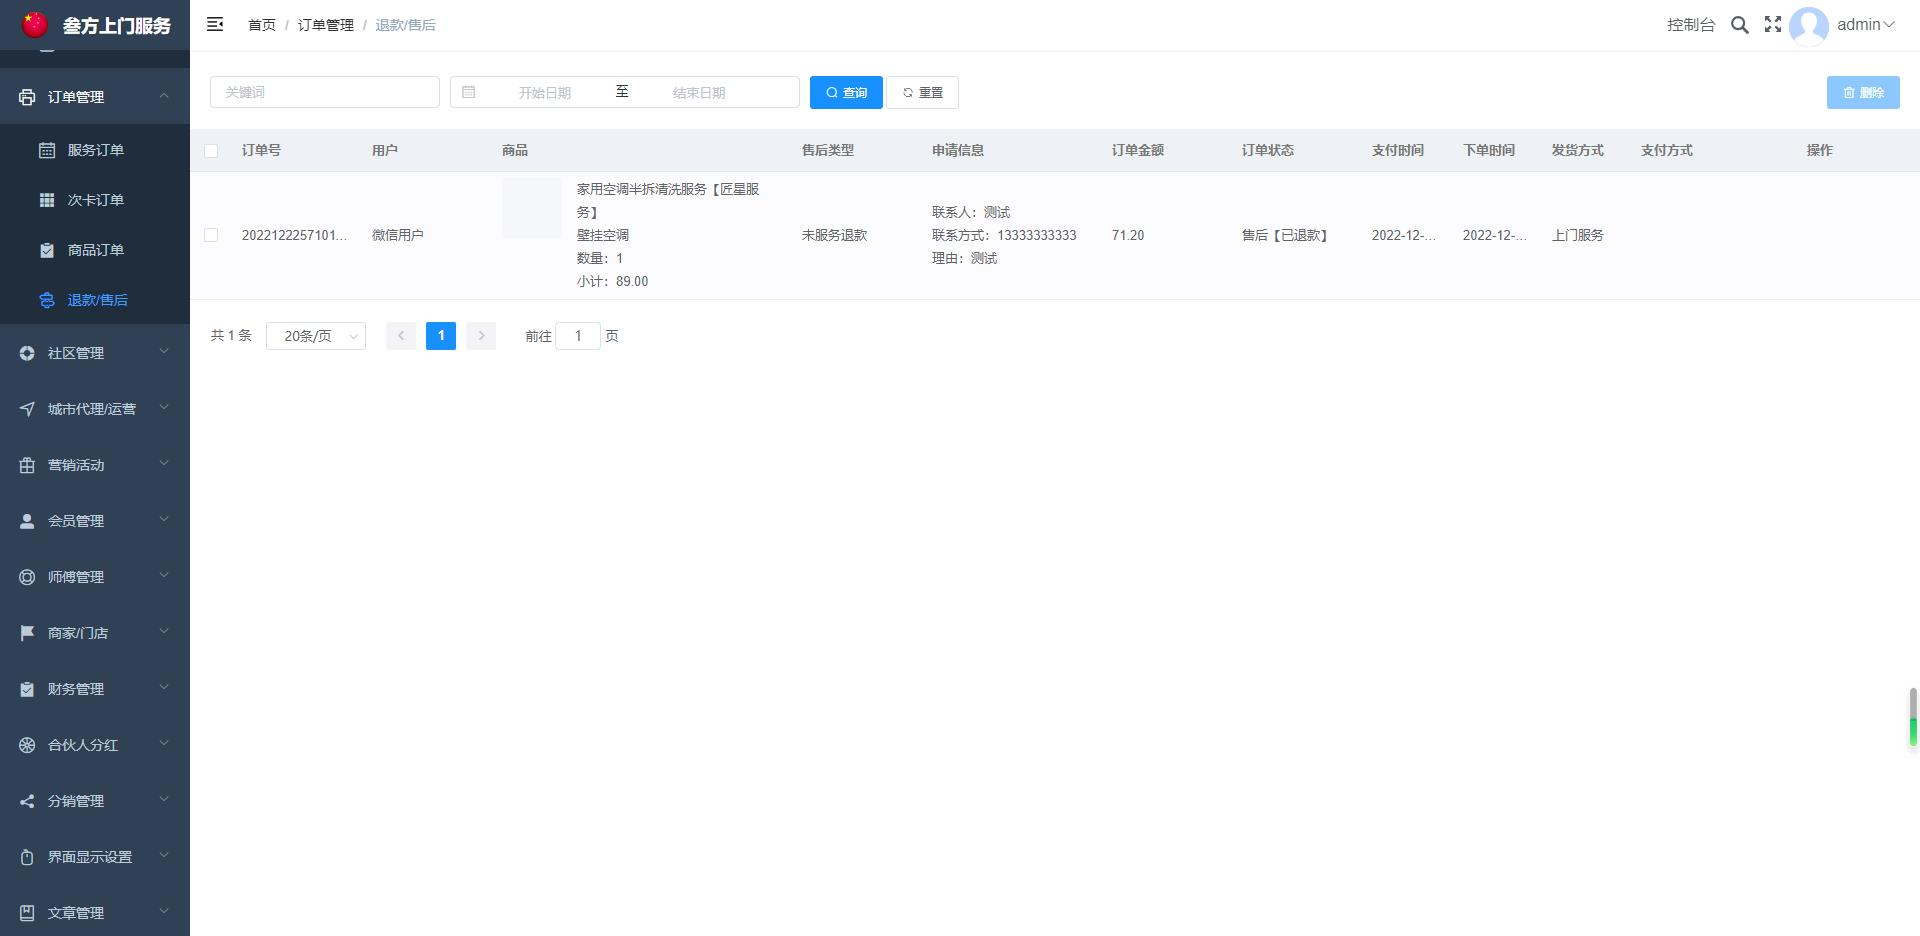Open the 商品订单 submenu item
1920x936 pixels.
tap(95, 250)
